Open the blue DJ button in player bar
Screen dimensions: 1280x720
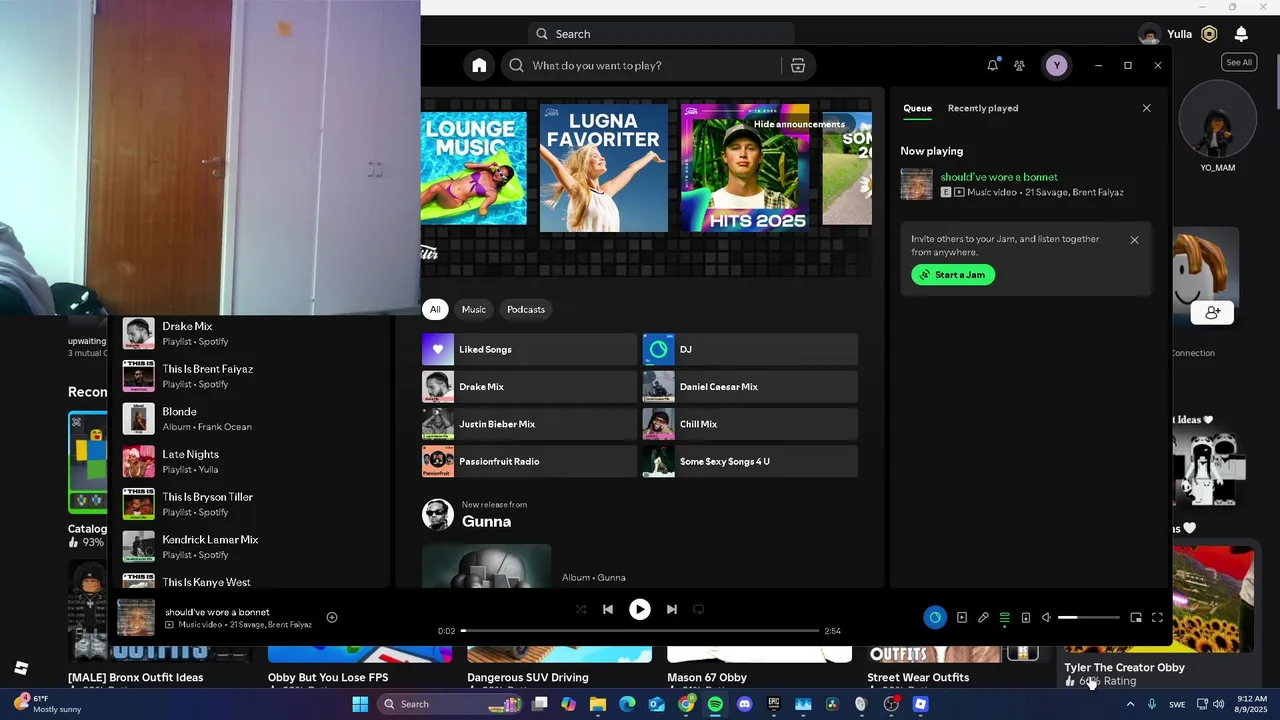coord(935,617)
